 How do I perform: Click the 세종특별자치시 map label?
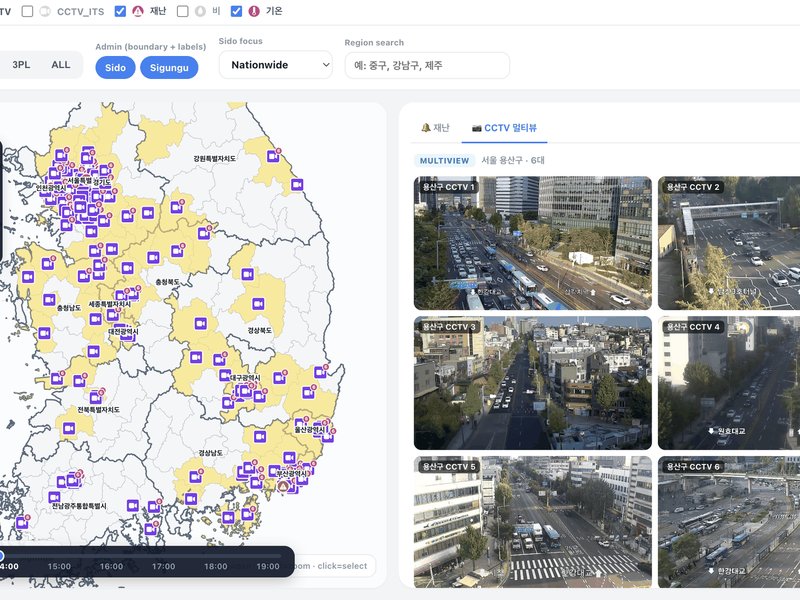[x=110, y=304]
